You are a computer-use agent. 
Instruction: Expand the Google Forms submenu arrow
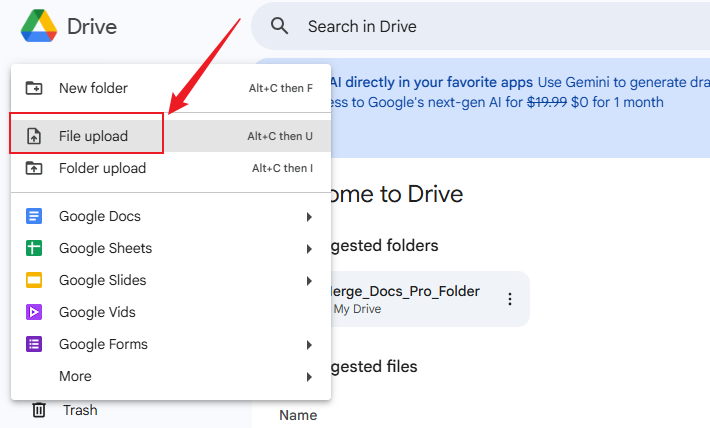(x=309, y=345)
